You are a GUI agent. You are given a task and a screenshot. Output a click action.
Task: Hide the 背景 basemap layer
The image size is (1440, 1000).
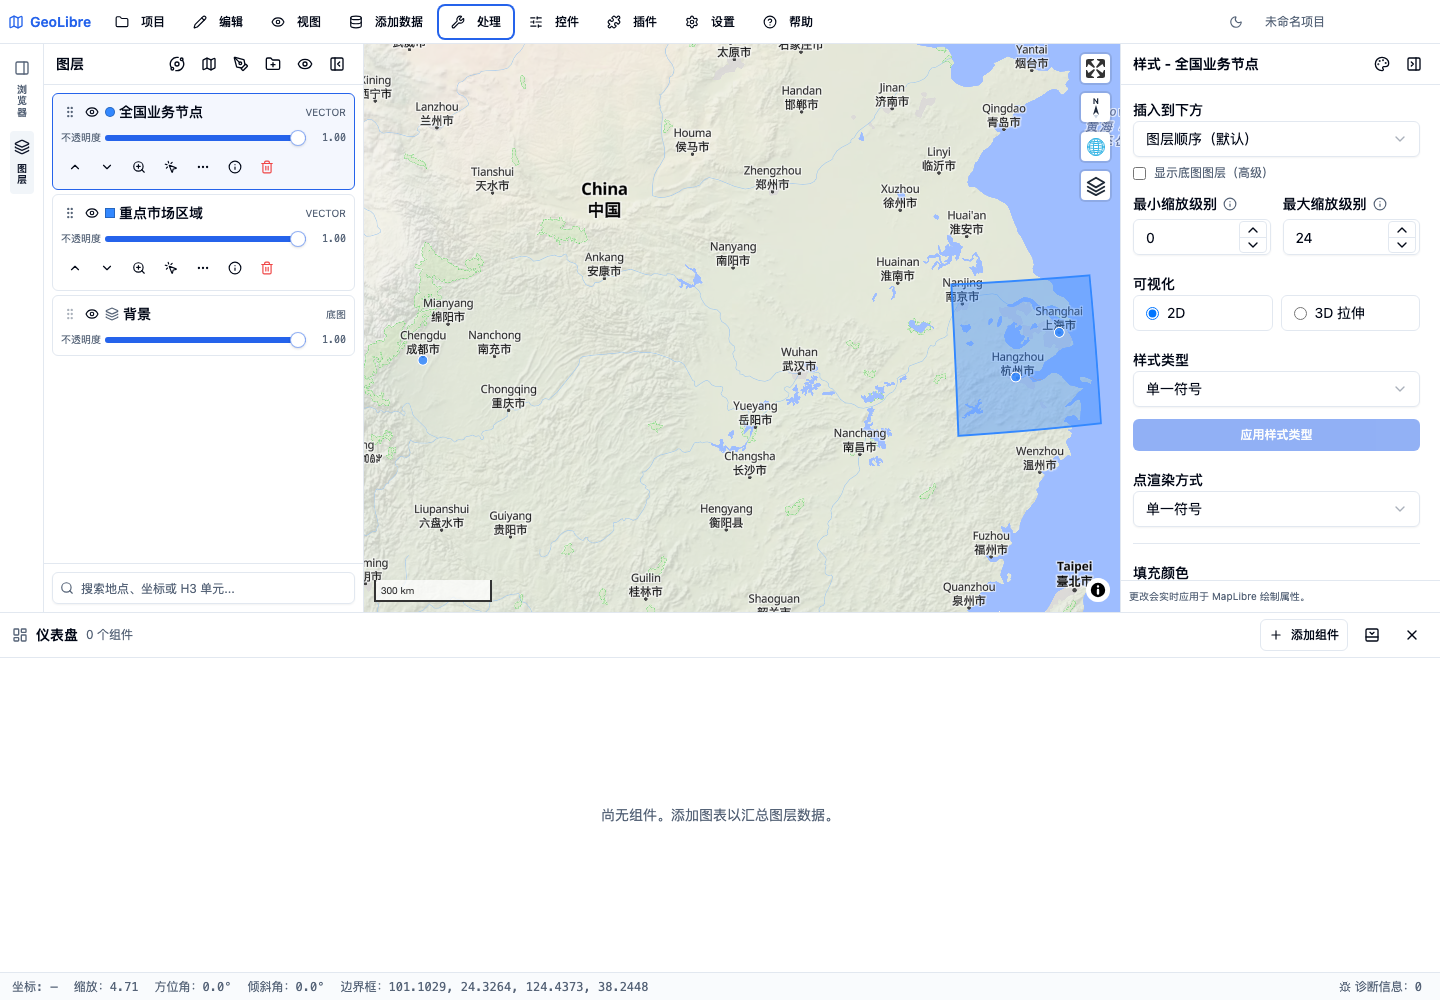tap(92, 314)
